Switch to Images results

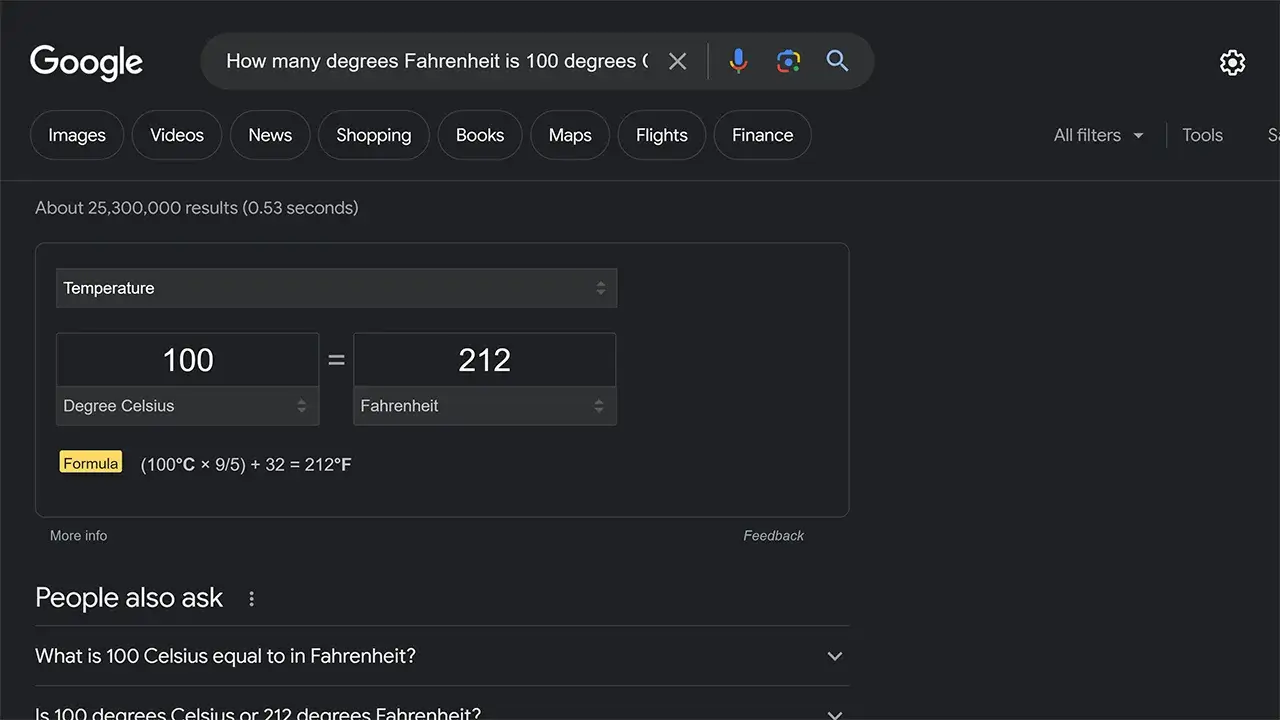click(x=77, y=135)
